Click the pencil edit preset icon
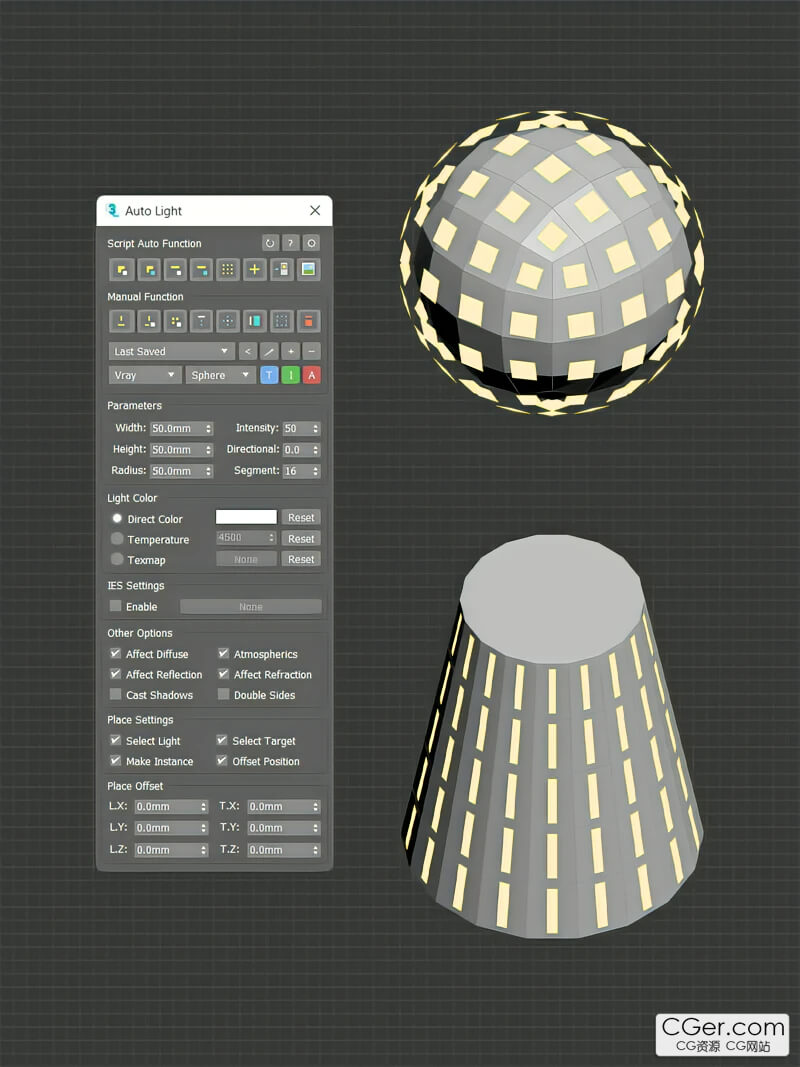Screen dimensions: 800x1067 (269, 351)
